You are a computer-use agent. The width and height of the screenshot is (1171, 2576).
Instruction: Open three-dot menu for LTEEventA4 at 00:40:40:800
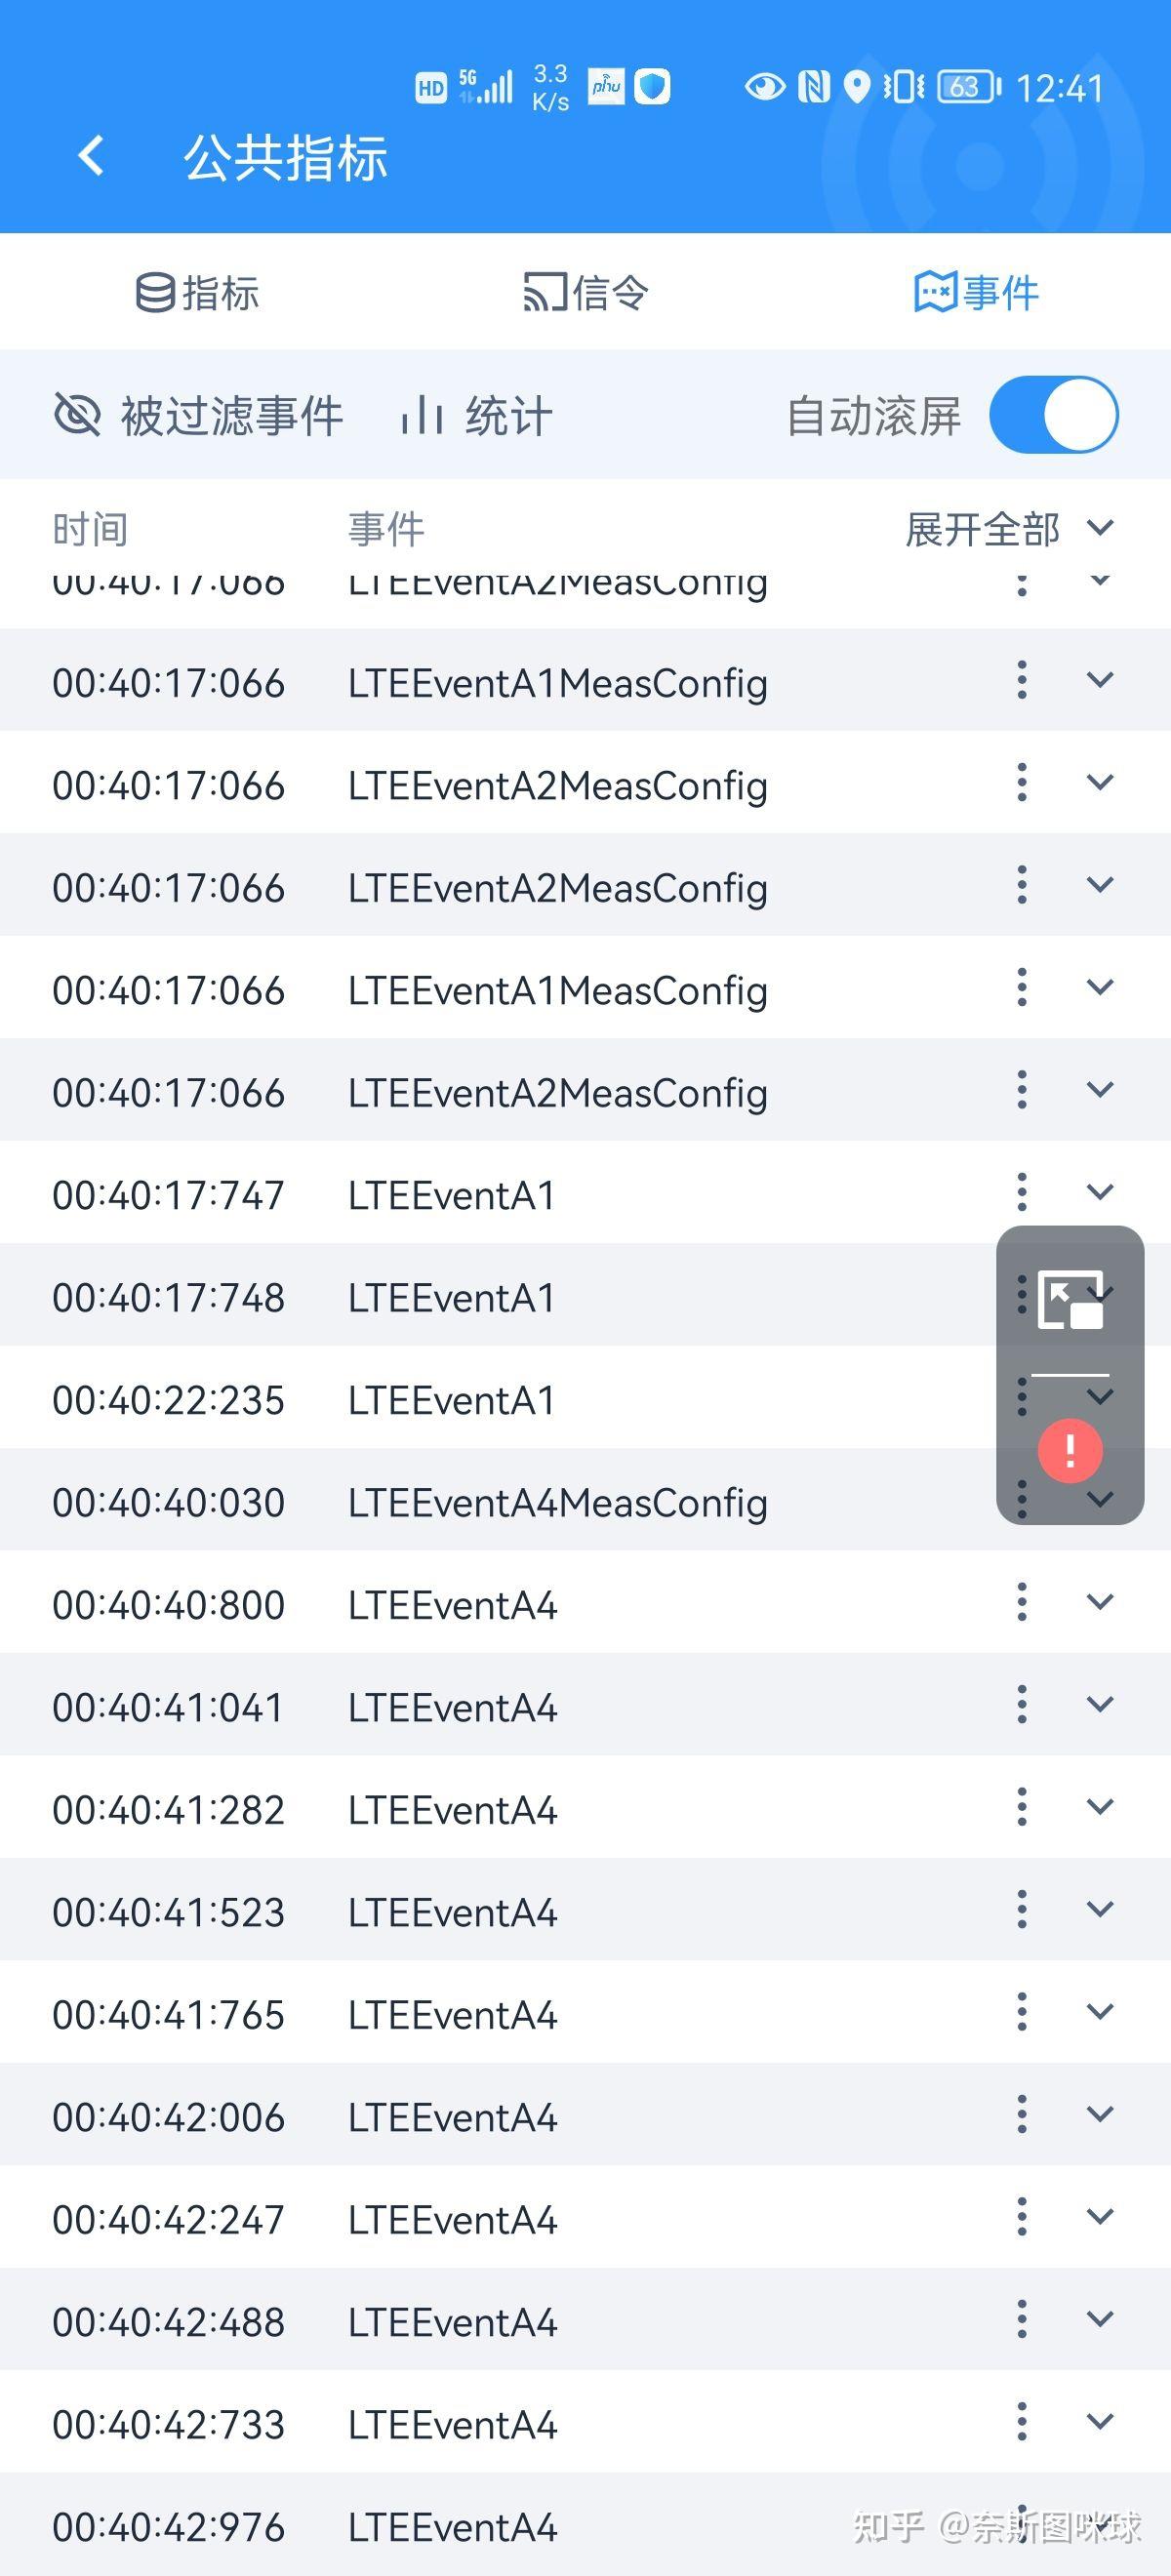click(x=1021, y=1602)
